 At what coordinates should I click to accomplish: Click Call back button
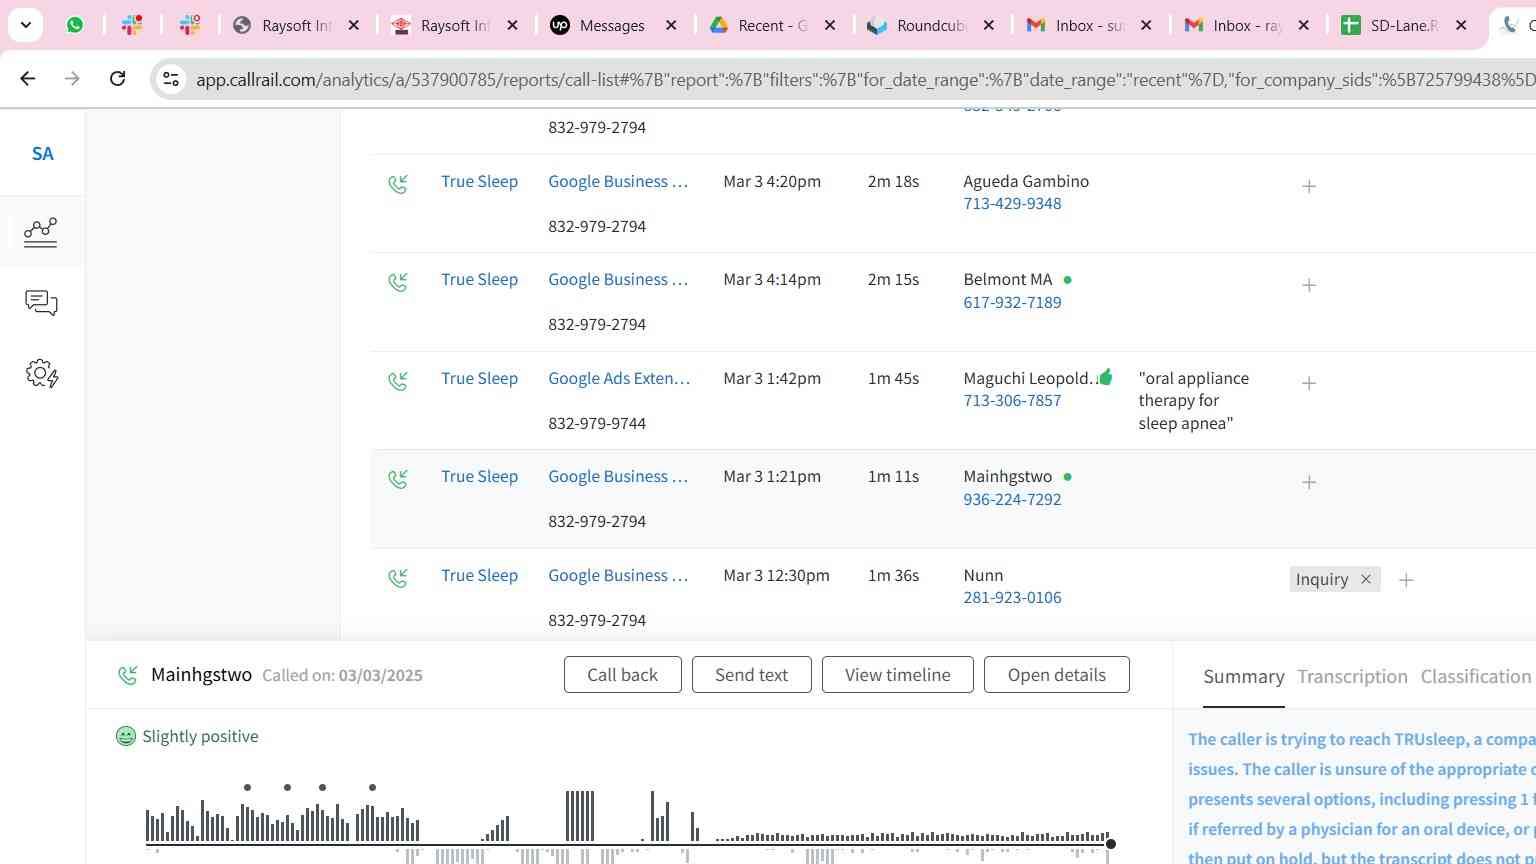tap(622, 675)
